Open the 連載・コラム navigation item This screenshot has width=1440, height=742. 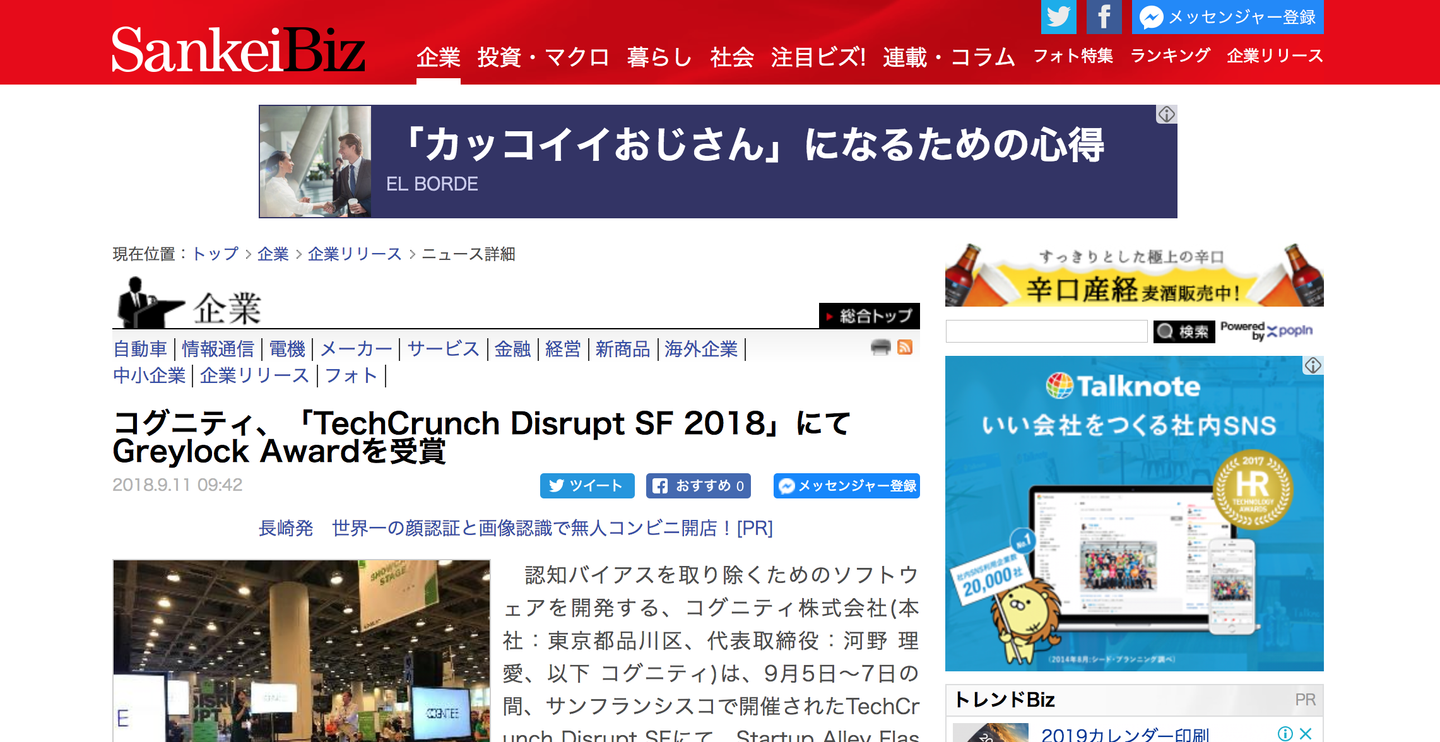point(949,57)
